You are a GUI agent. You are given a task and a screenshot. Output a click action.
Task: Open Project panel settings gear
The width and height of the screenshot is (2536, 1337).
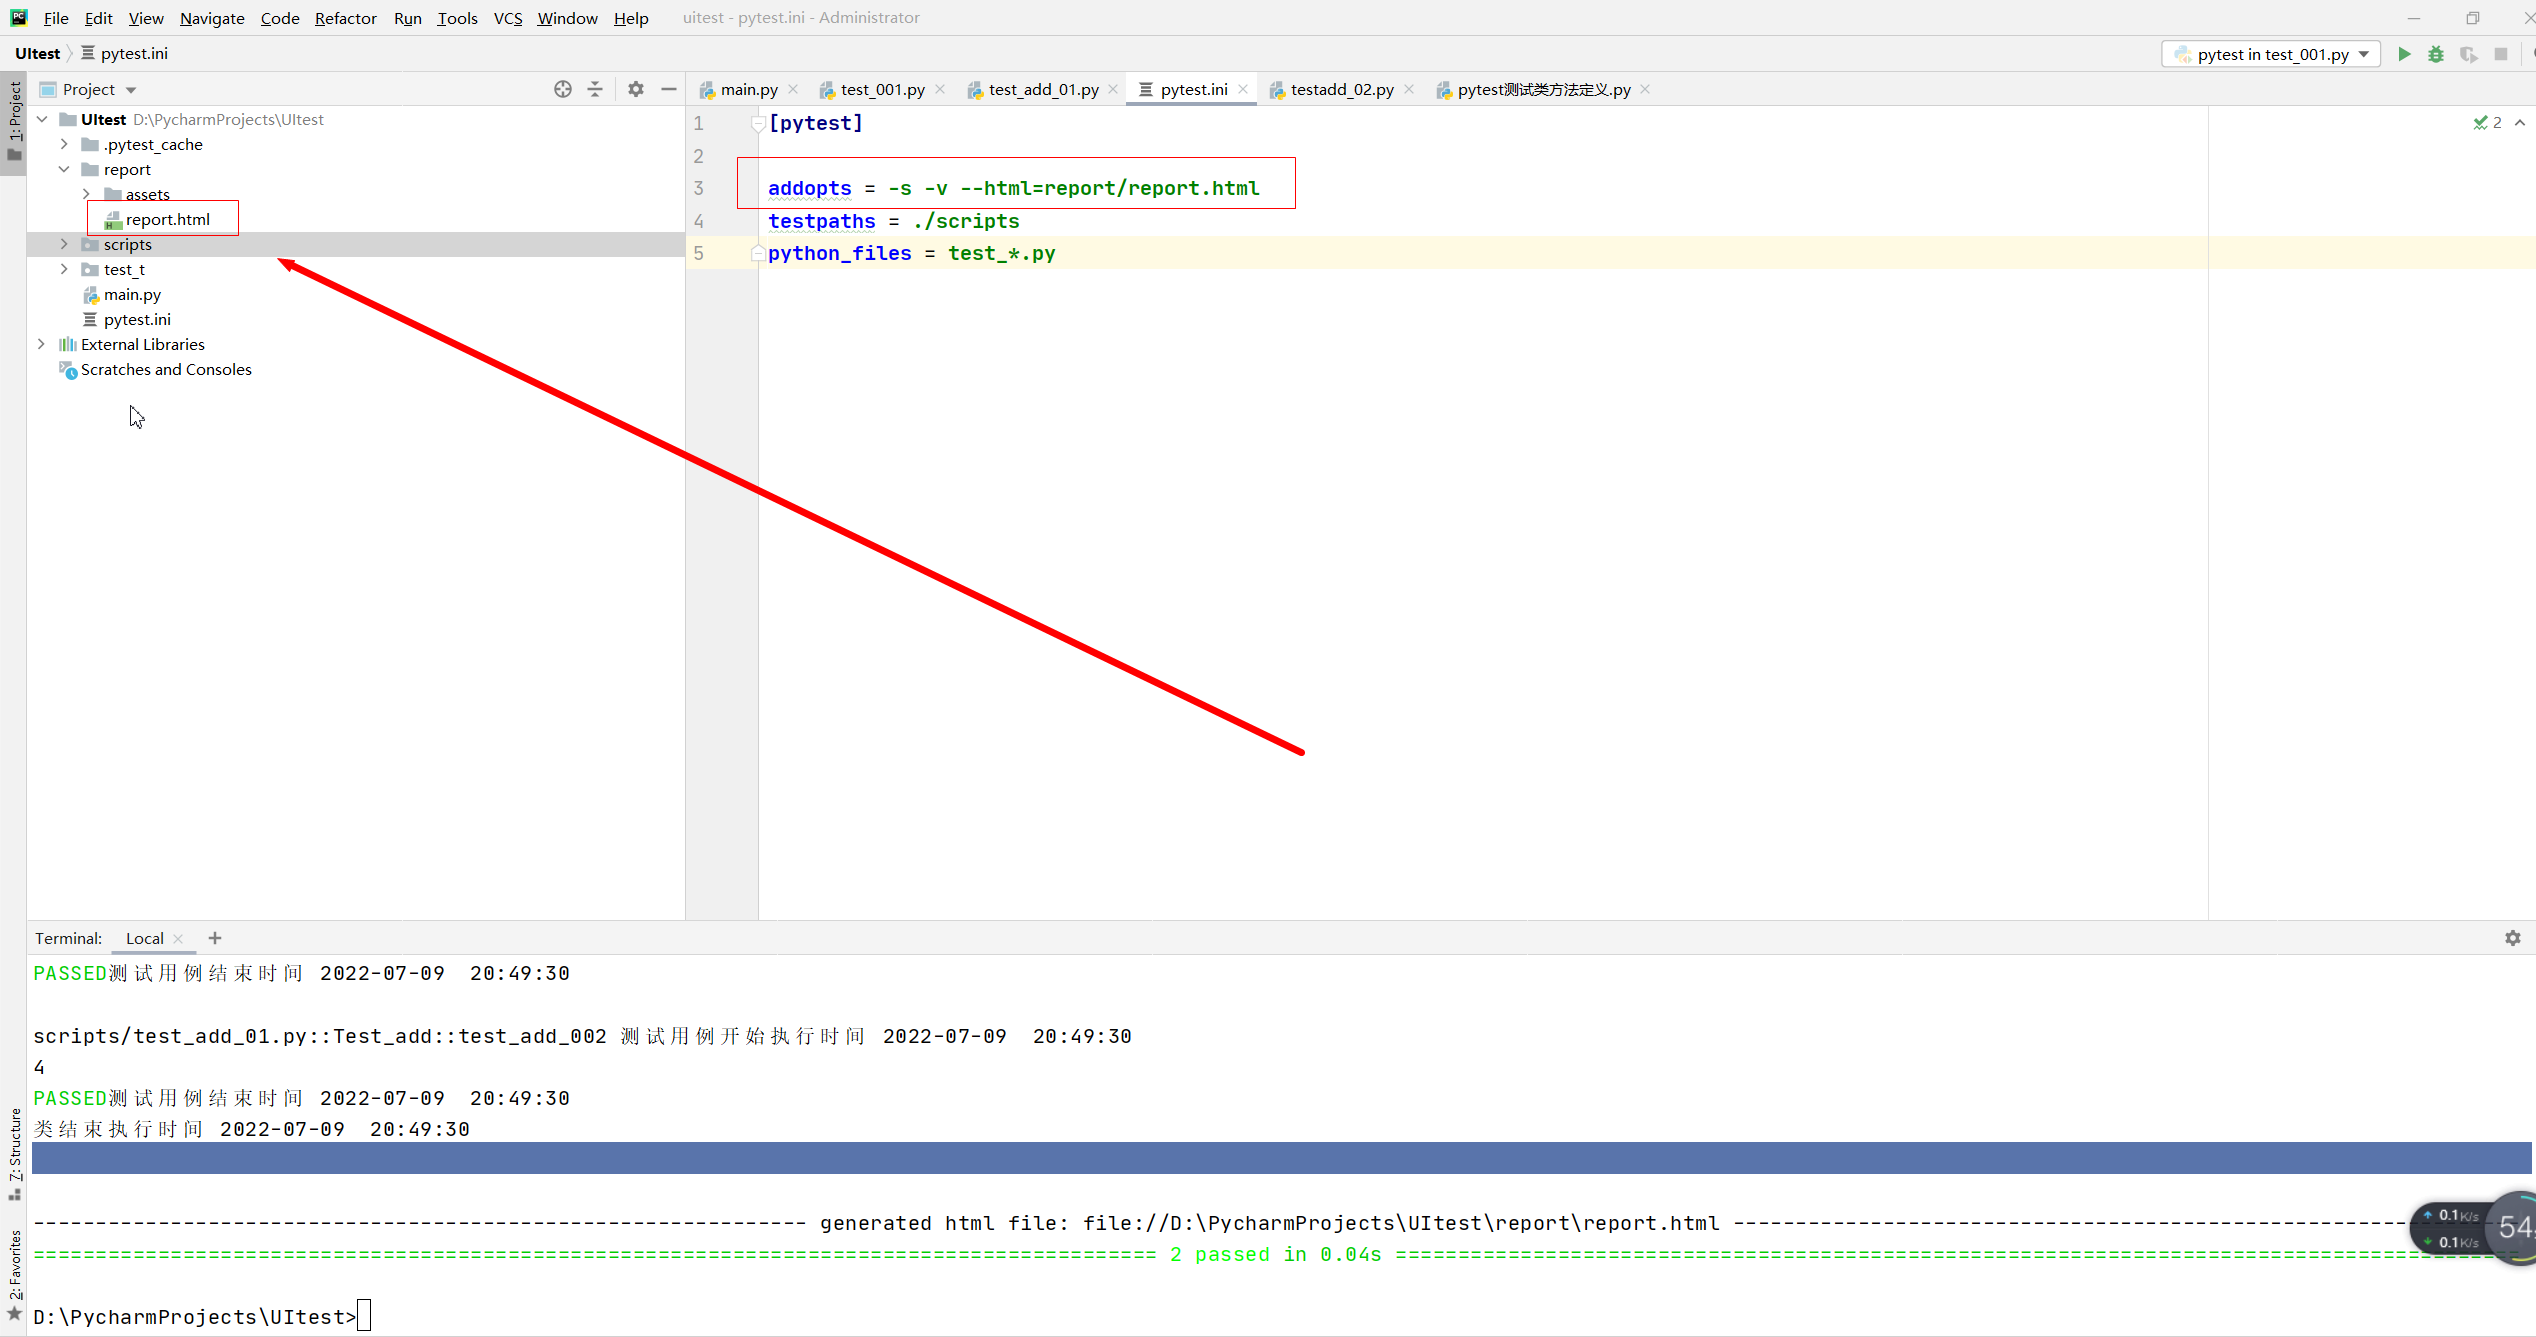tap(636, 89)
